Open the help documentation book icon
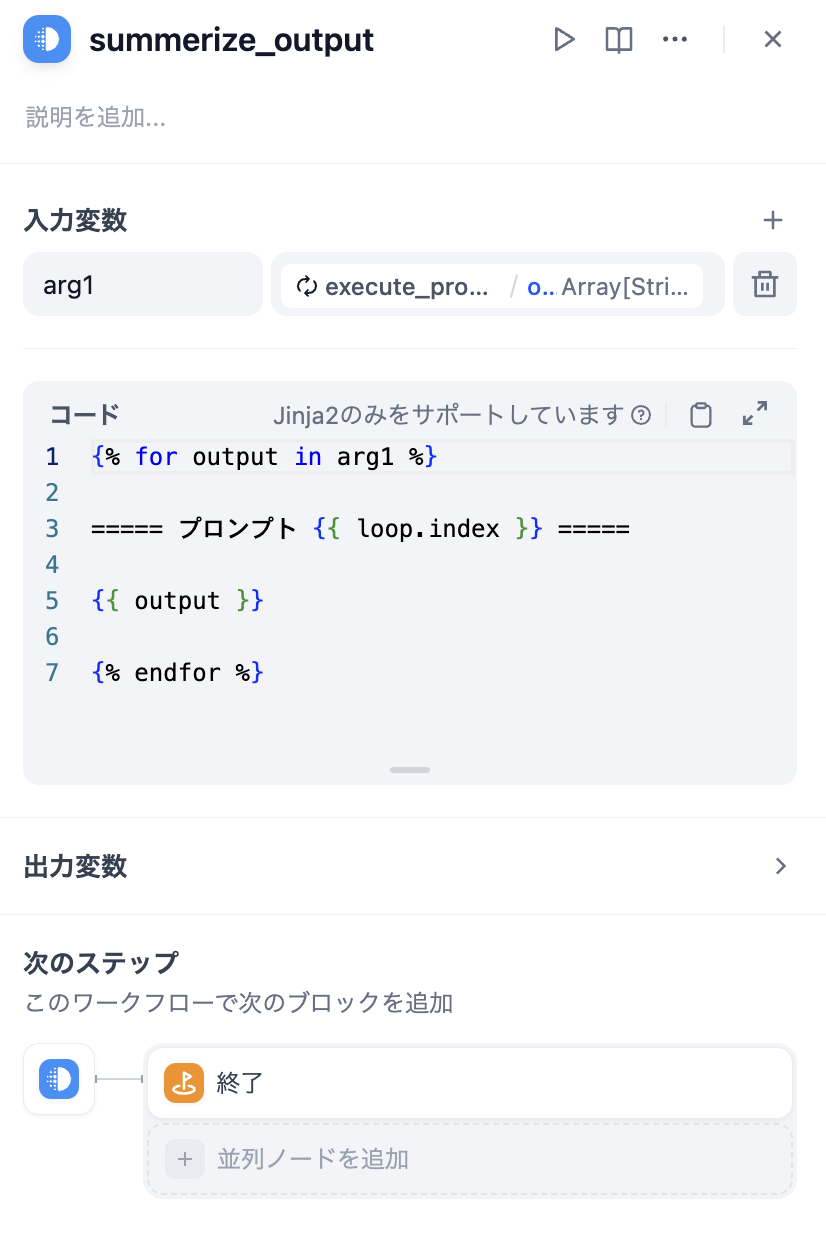This screenshot has width=826, height=1252. (619, 40)
